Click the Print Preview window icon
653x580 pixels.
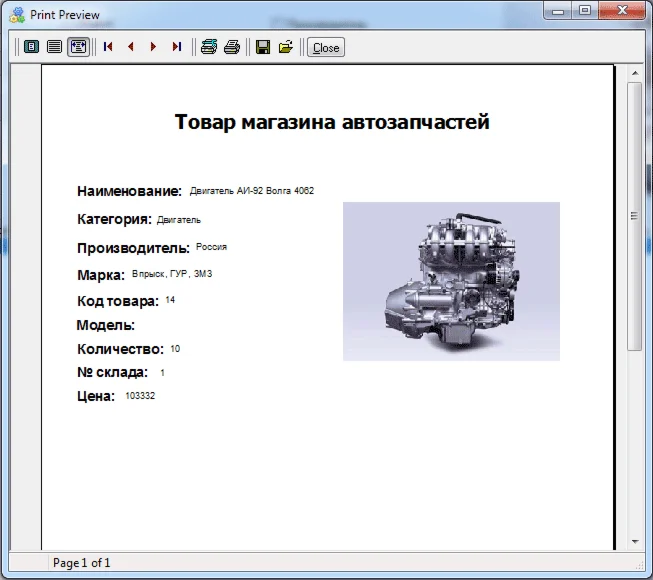point(17,13)
